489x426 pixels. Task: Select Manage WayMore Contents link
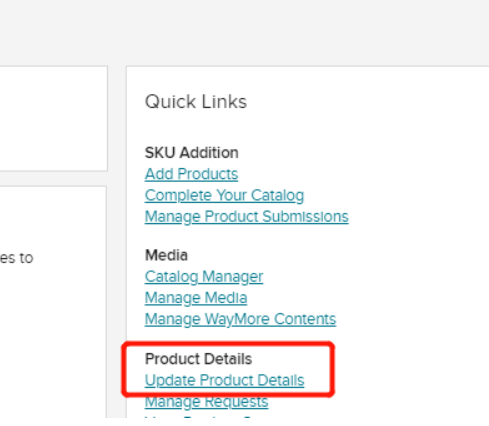(240, 319)
